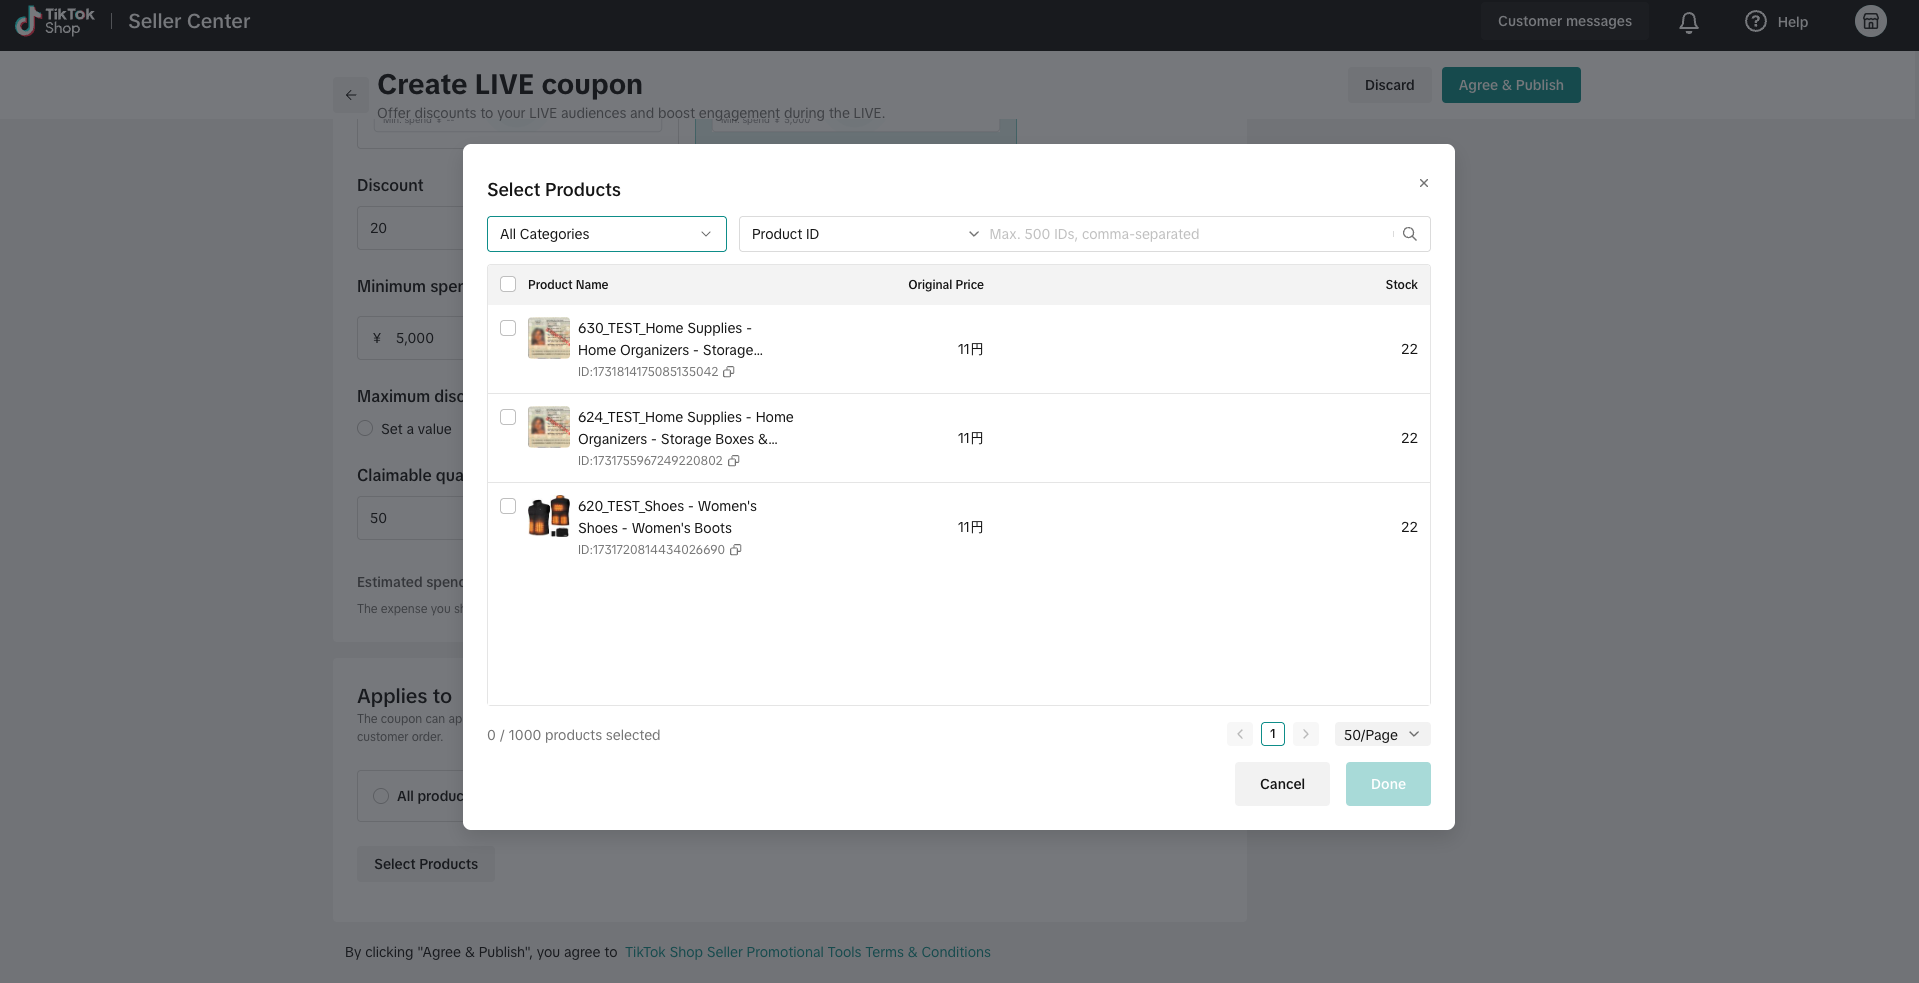Open the 624_TEST product thumbnail

549,427
